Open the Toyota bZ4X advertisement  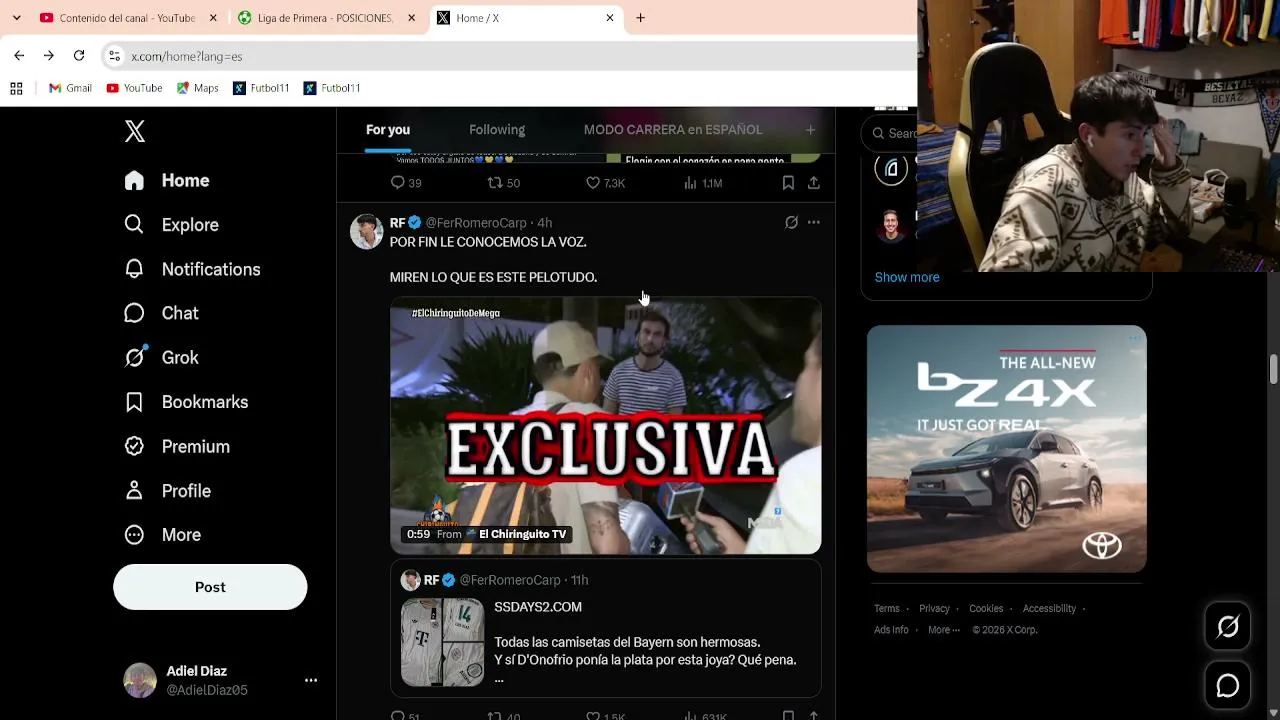1007,449
